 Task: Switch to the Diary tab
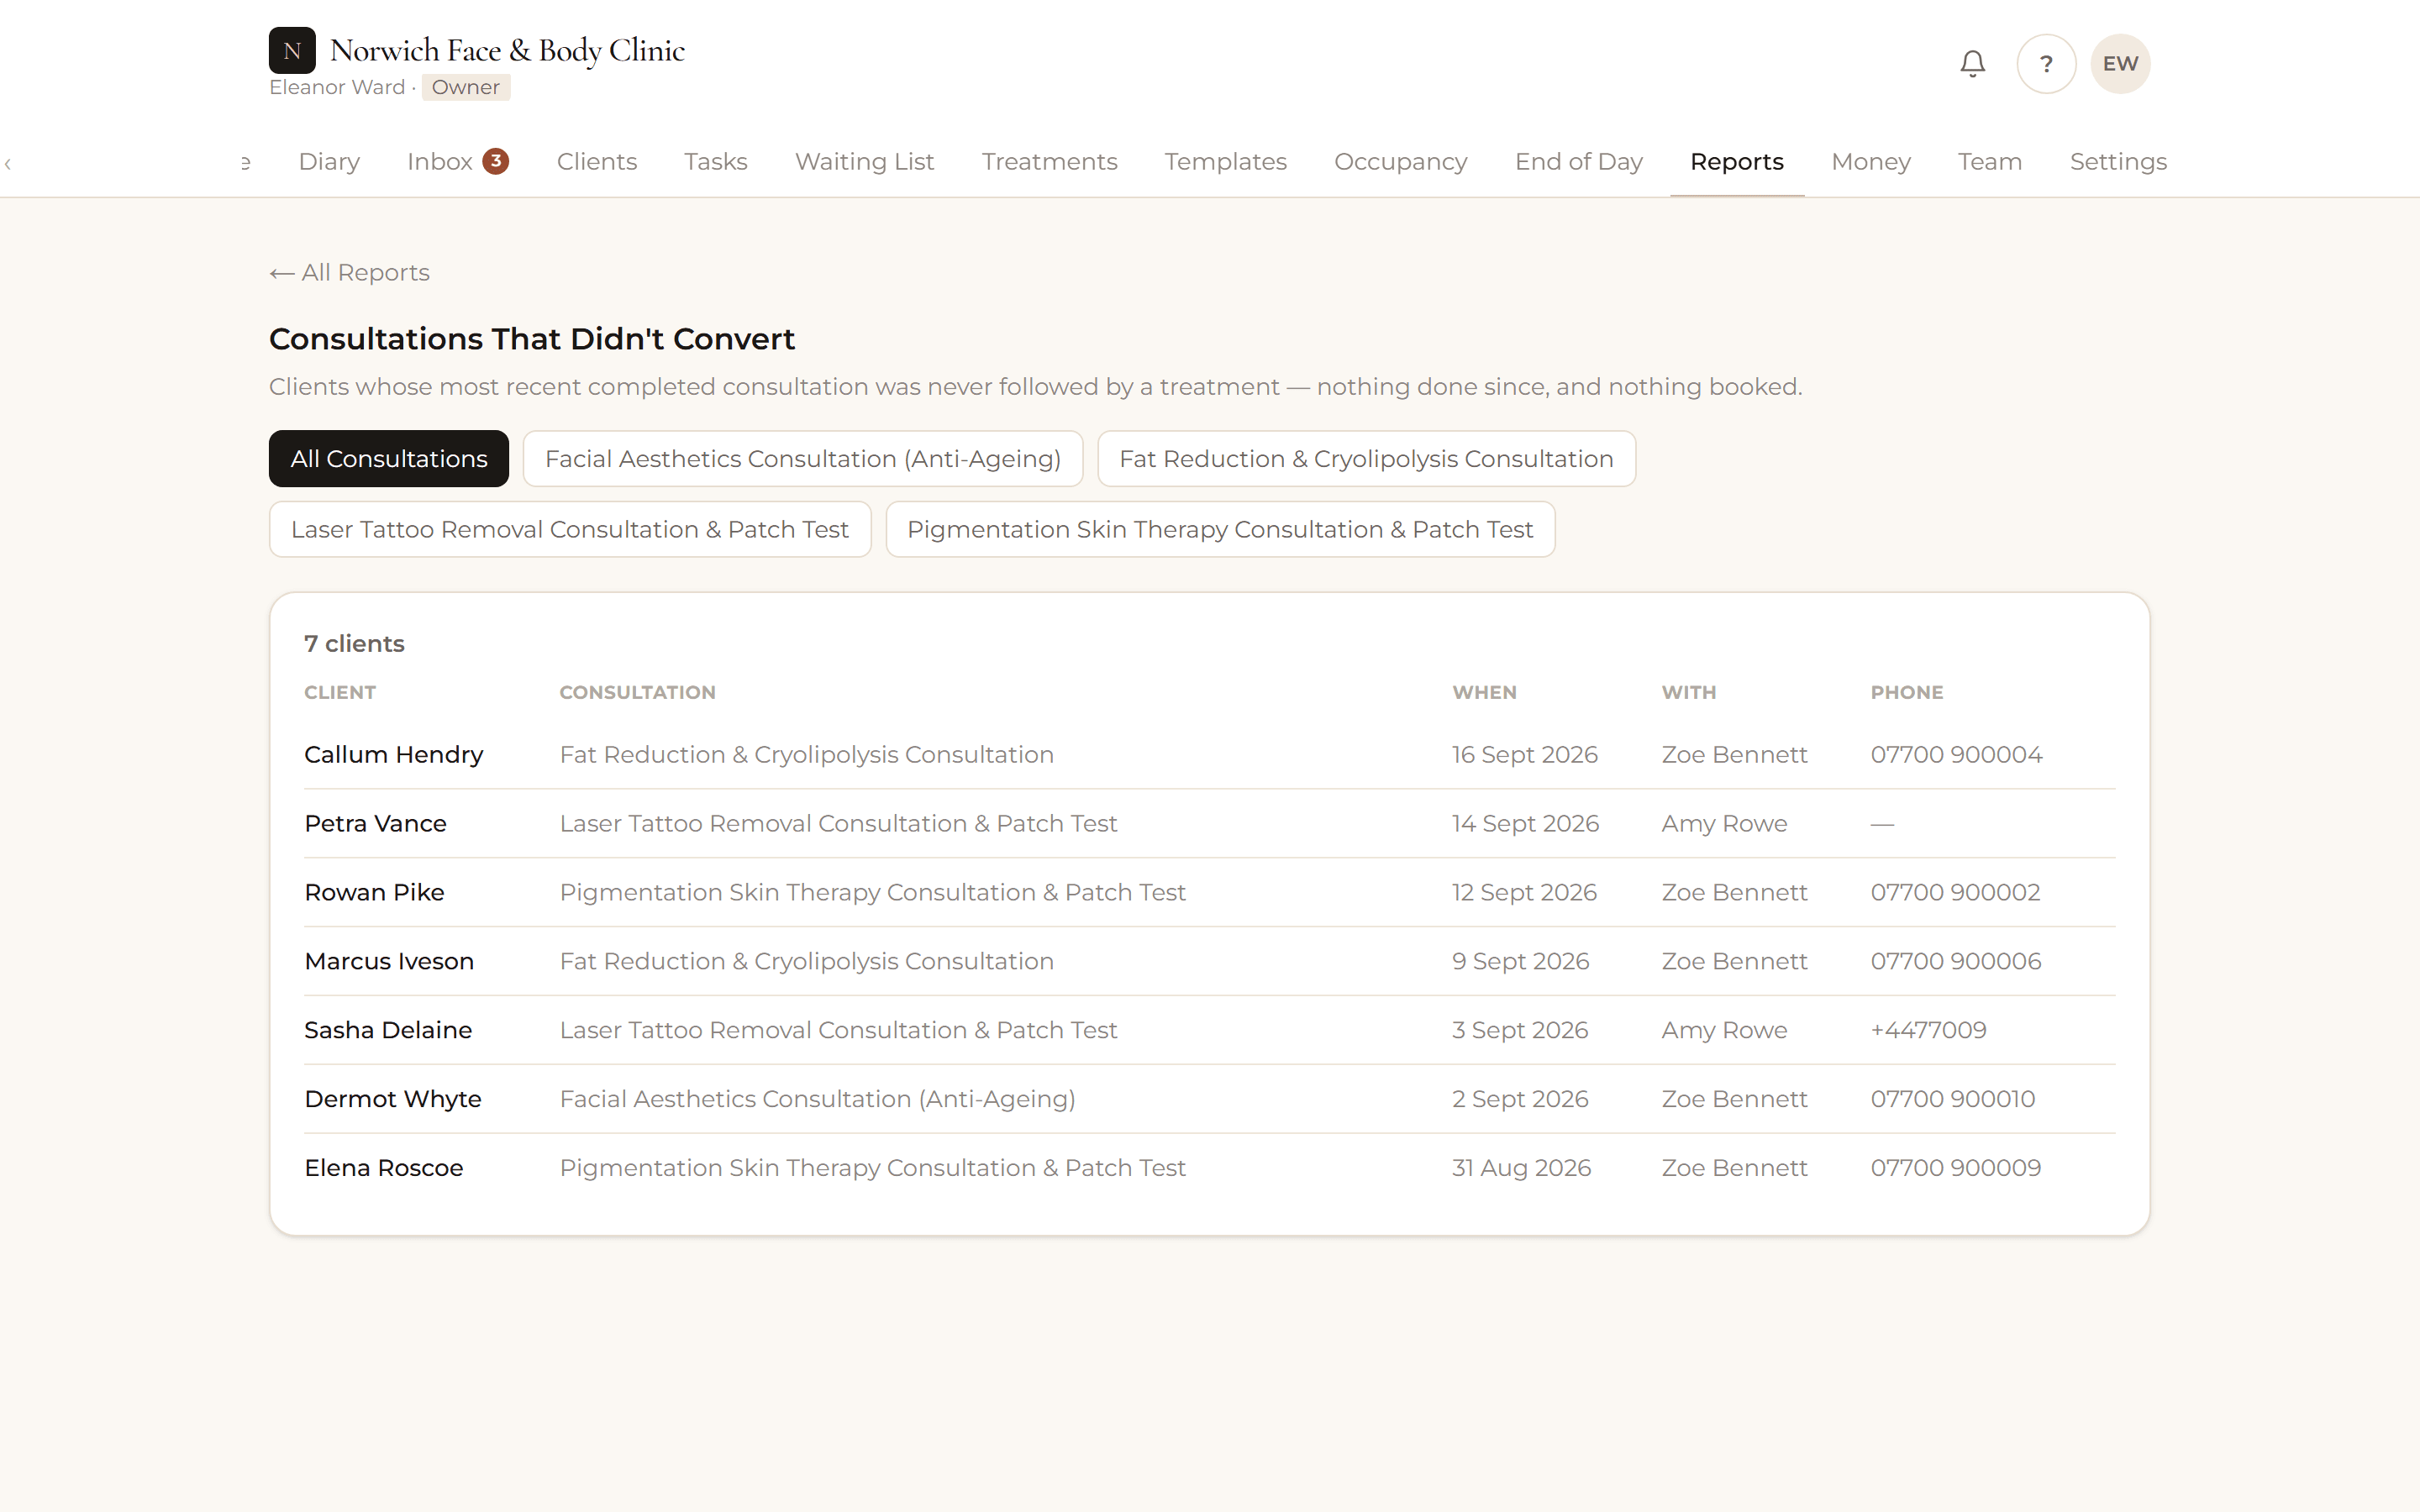[329, 161]
